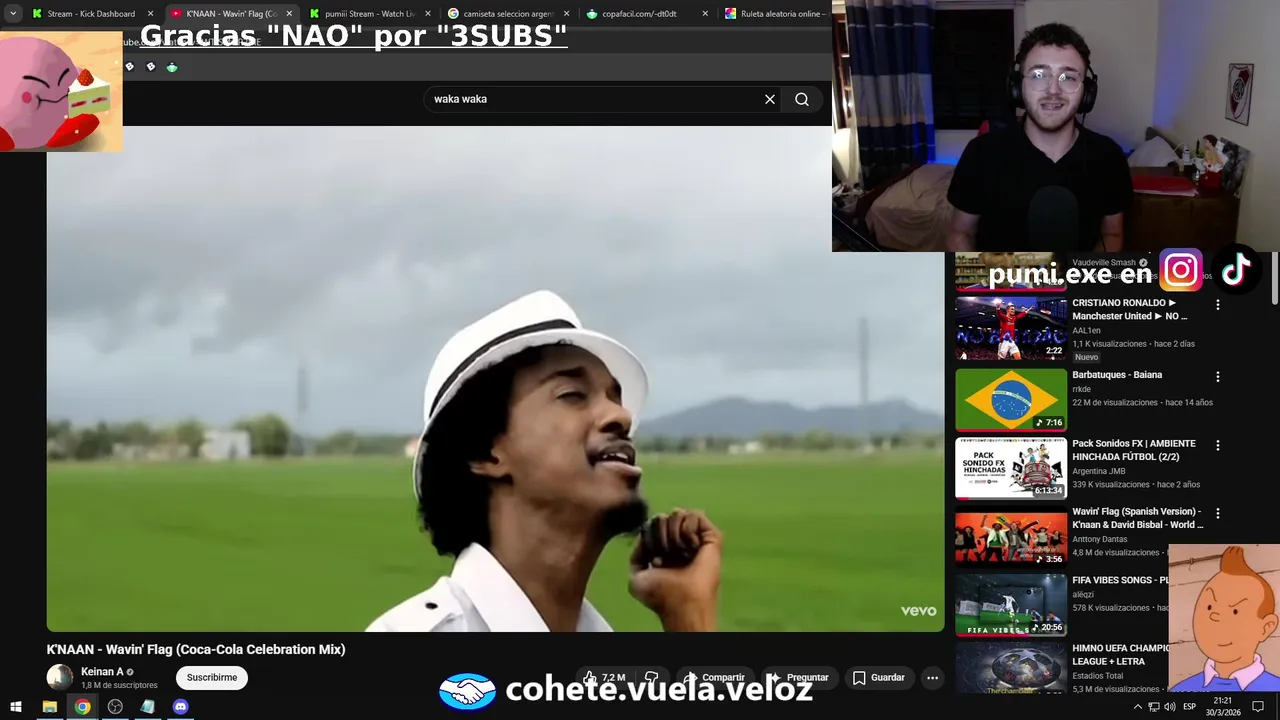The width and height of the screenshot is (1280, 720).
Task: Click the video title K'NAAN - Wavin' Flag
Action: click(x=196, y=649)
